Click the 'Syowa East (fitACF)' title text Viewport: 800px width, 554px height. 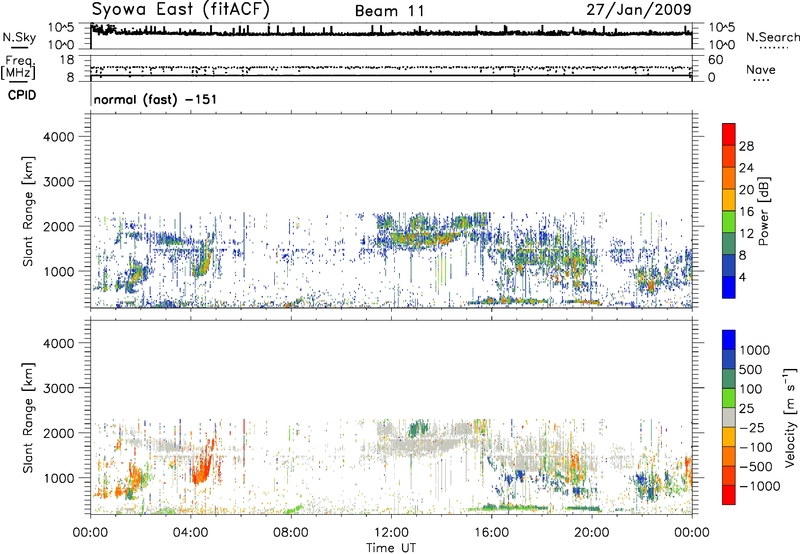(x=181, y=10)
